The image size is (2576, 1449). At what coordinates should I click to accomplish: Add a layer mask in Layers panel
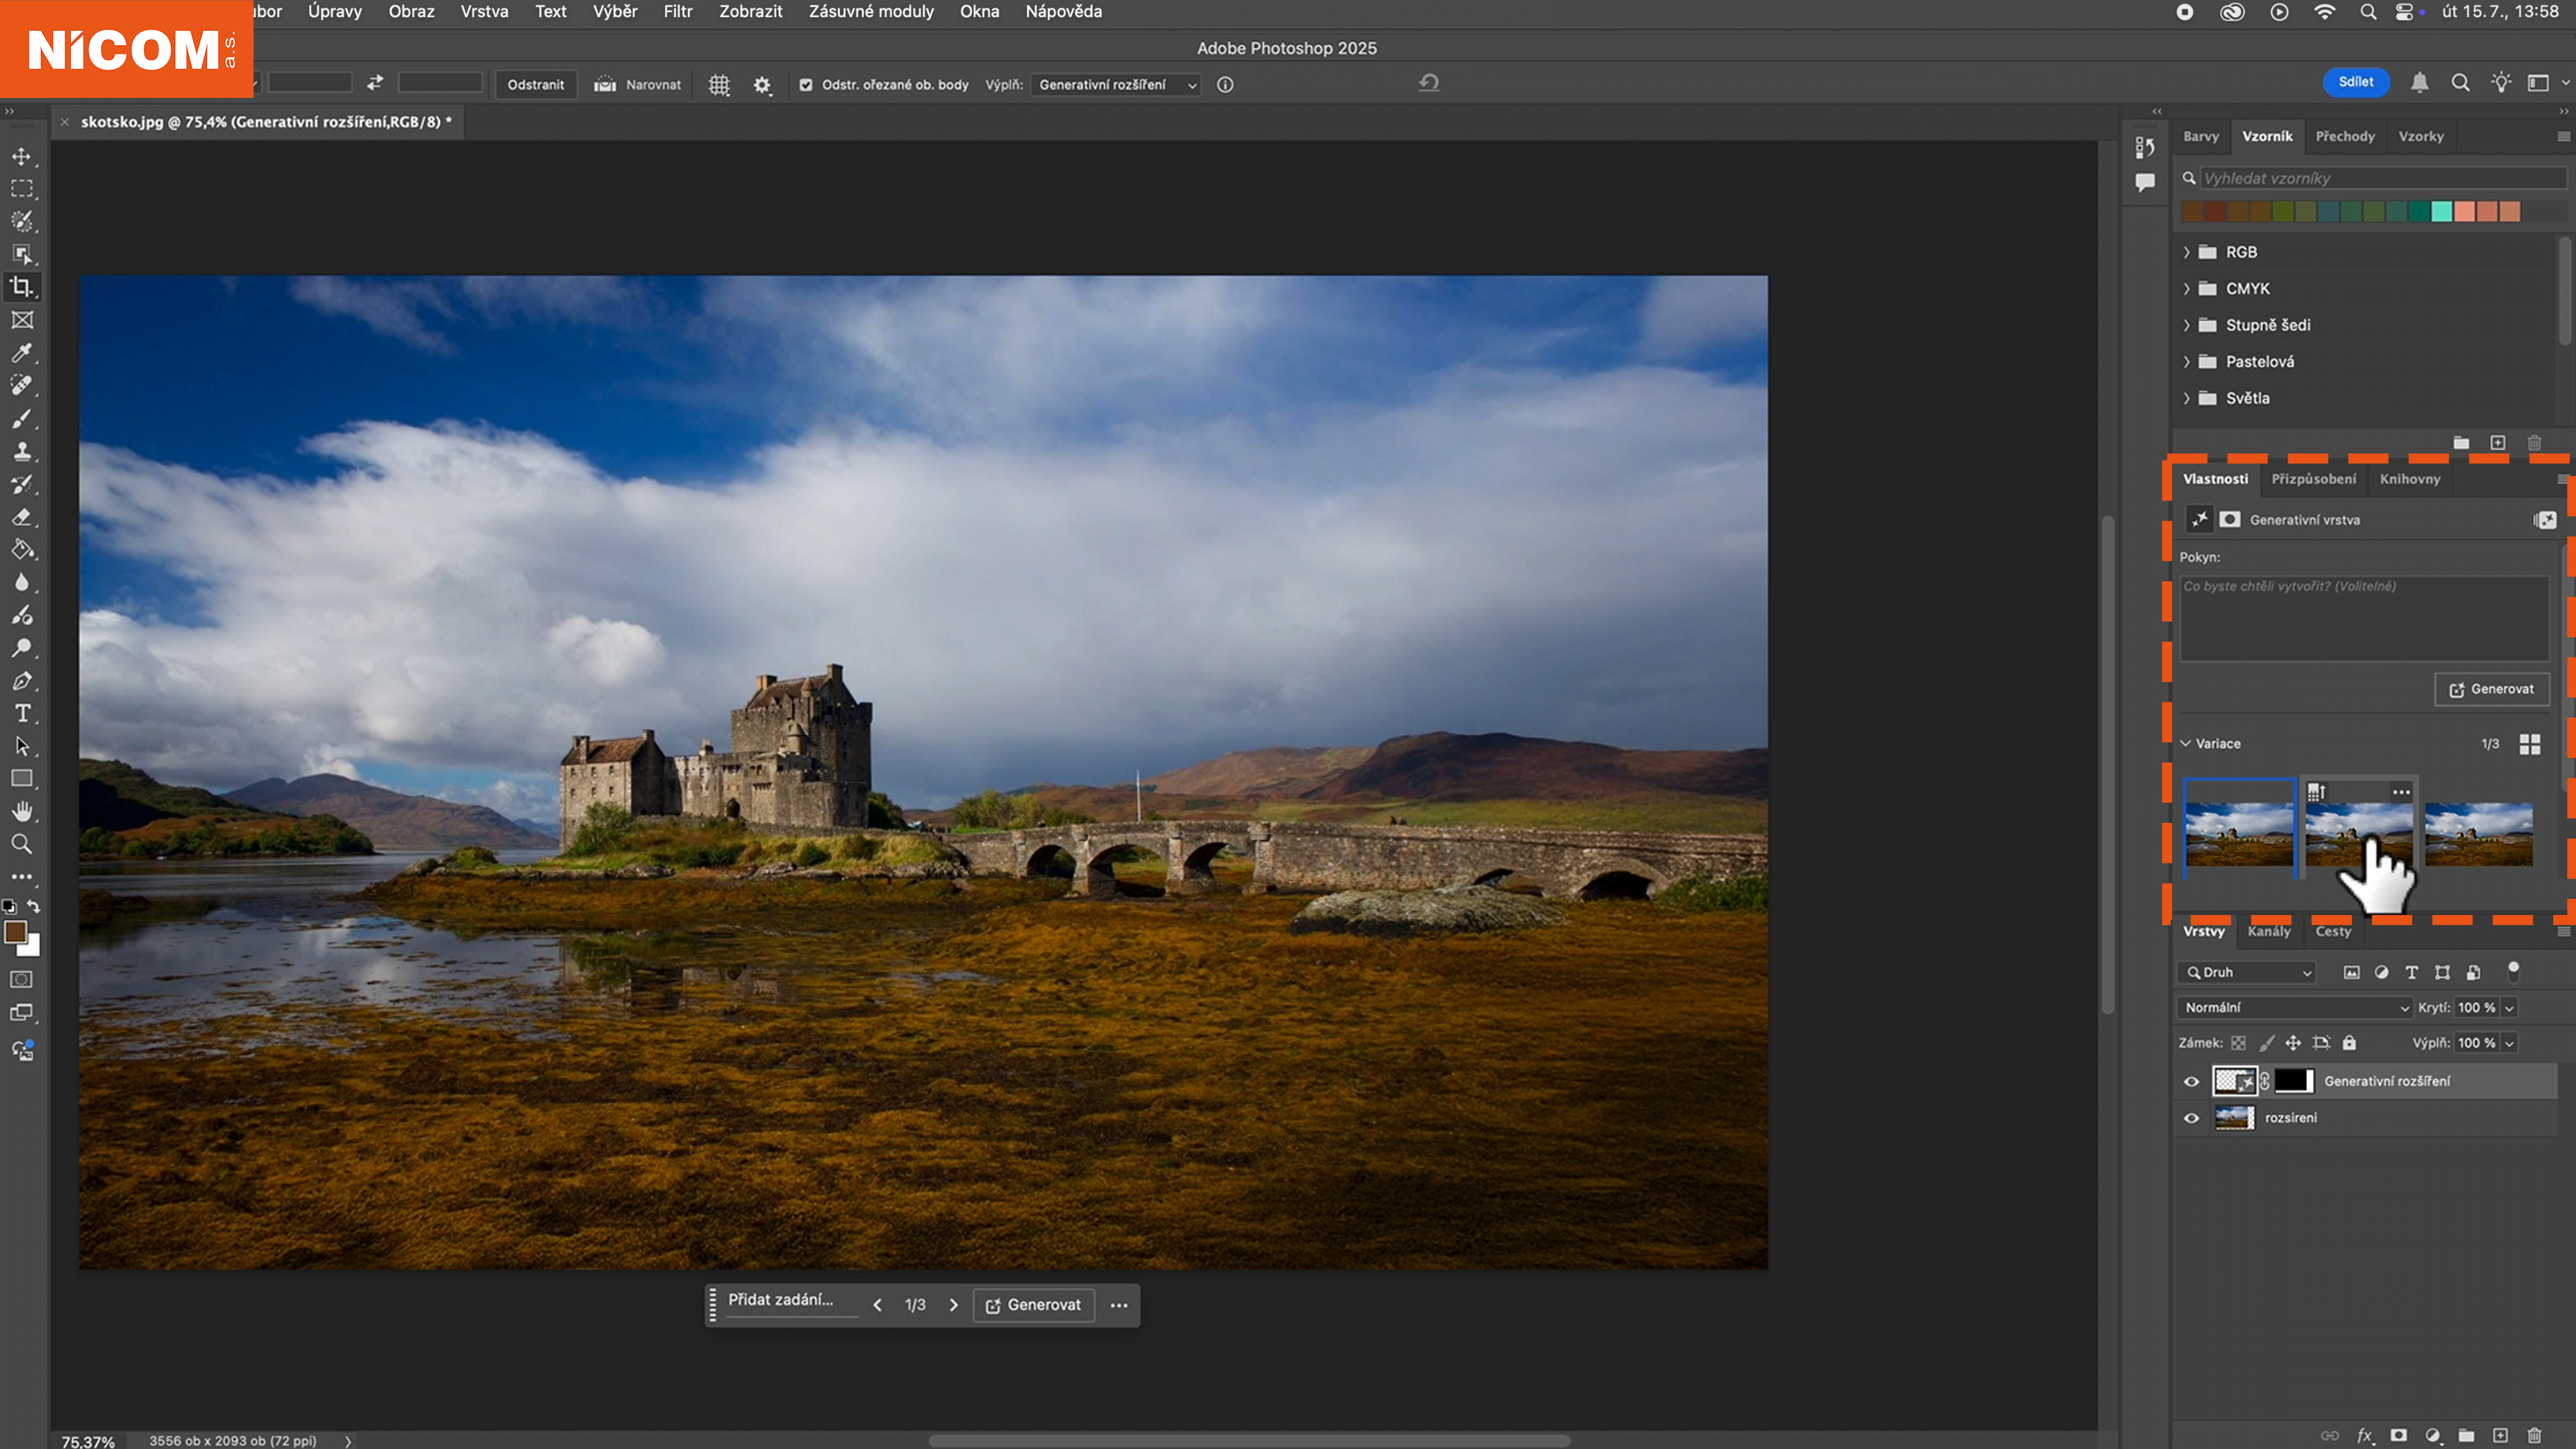coord(2398,1435)
